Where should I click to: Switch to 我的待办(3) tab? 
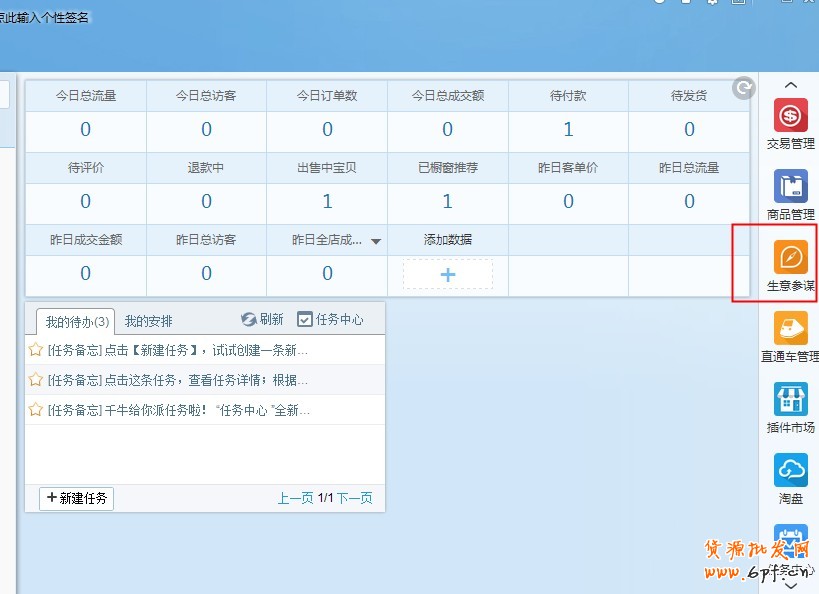[76, 321]
